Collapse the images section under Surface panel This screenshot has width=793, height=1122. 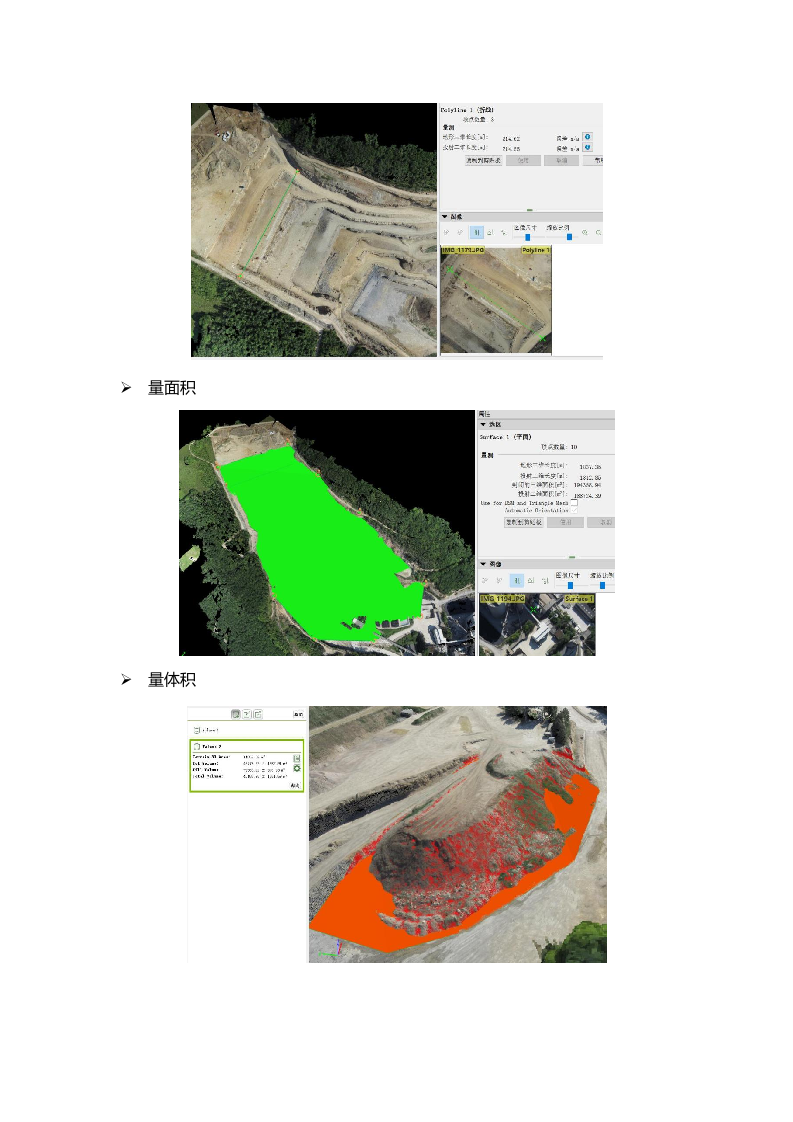(483, 564)
